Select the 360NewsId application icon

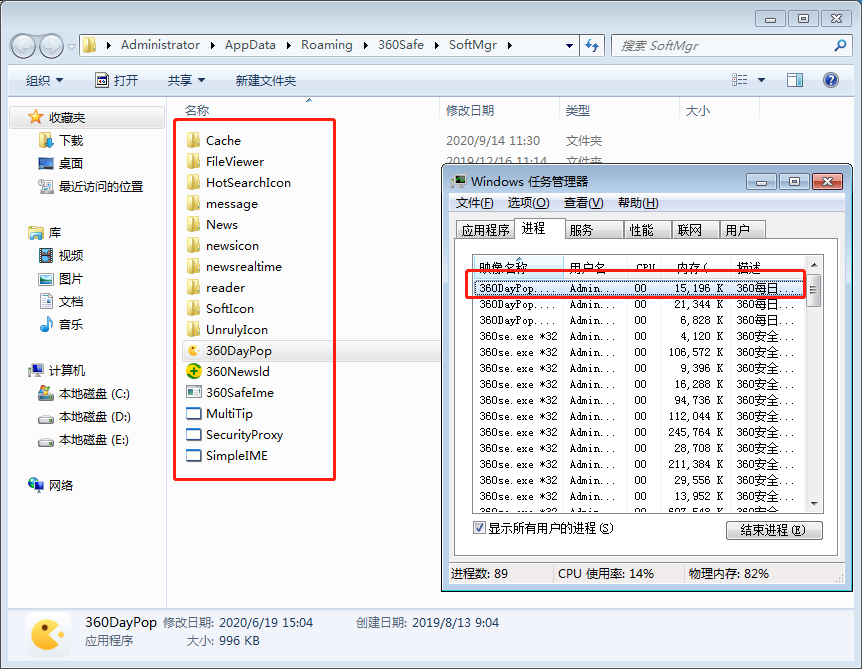click(x=194, y=372)
